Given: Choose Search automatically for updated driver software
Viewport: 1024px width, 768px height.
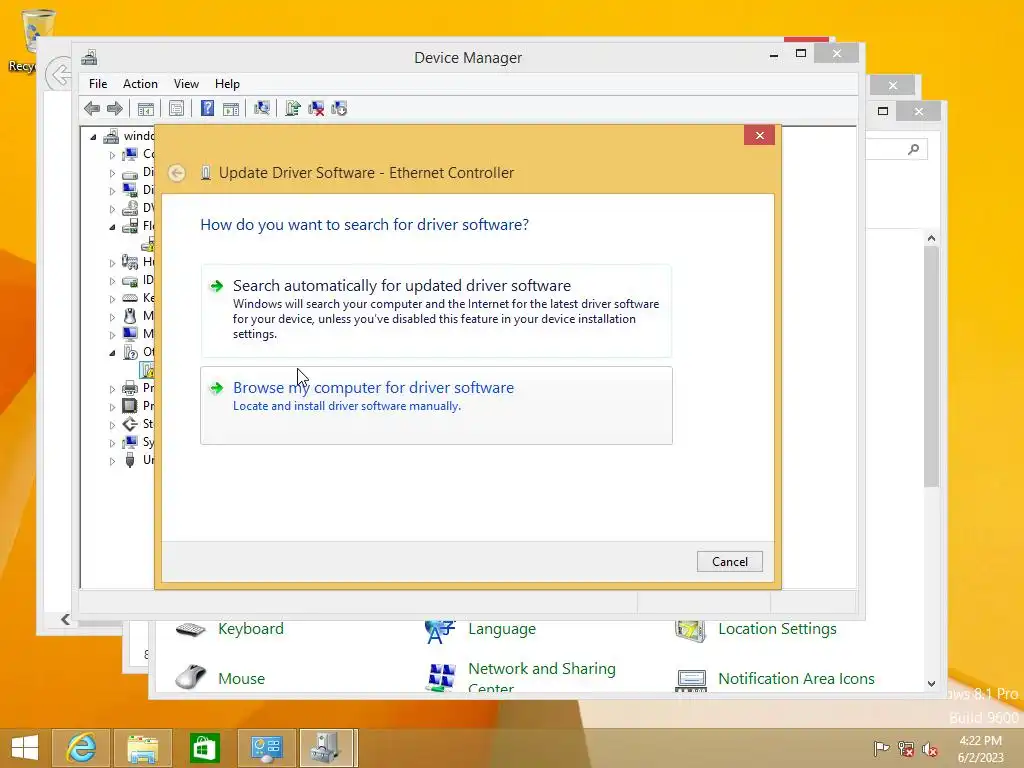Looking at the screenshot, I should [436, 311].
